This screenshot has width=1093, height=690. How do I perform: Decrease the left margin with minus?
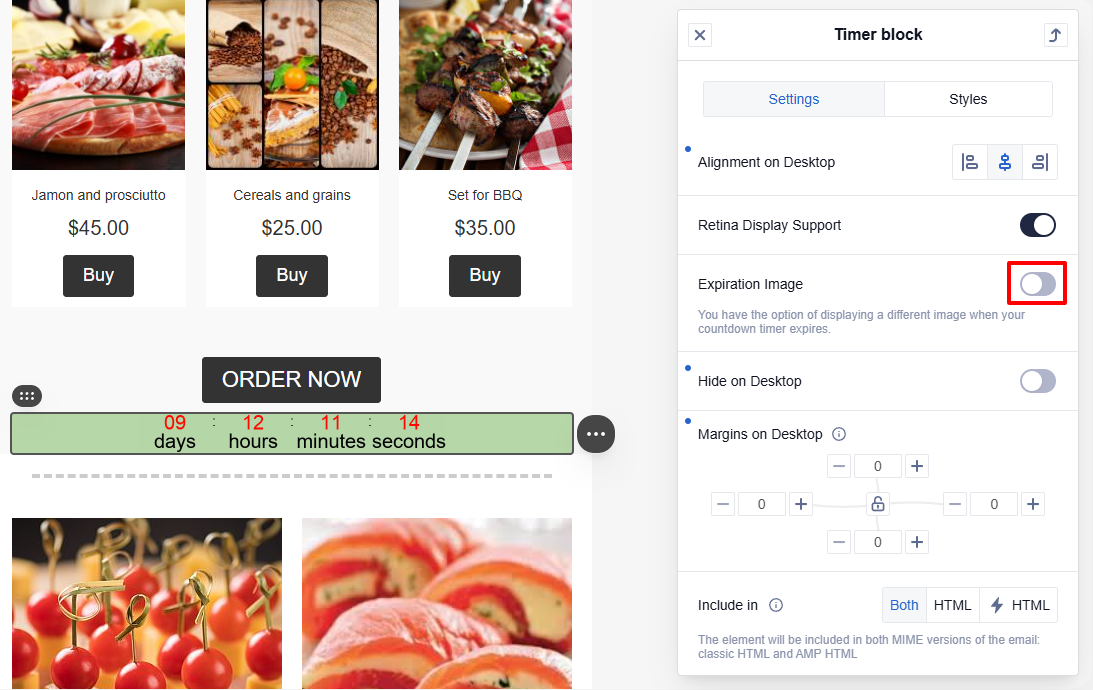(x=723, y=503)
